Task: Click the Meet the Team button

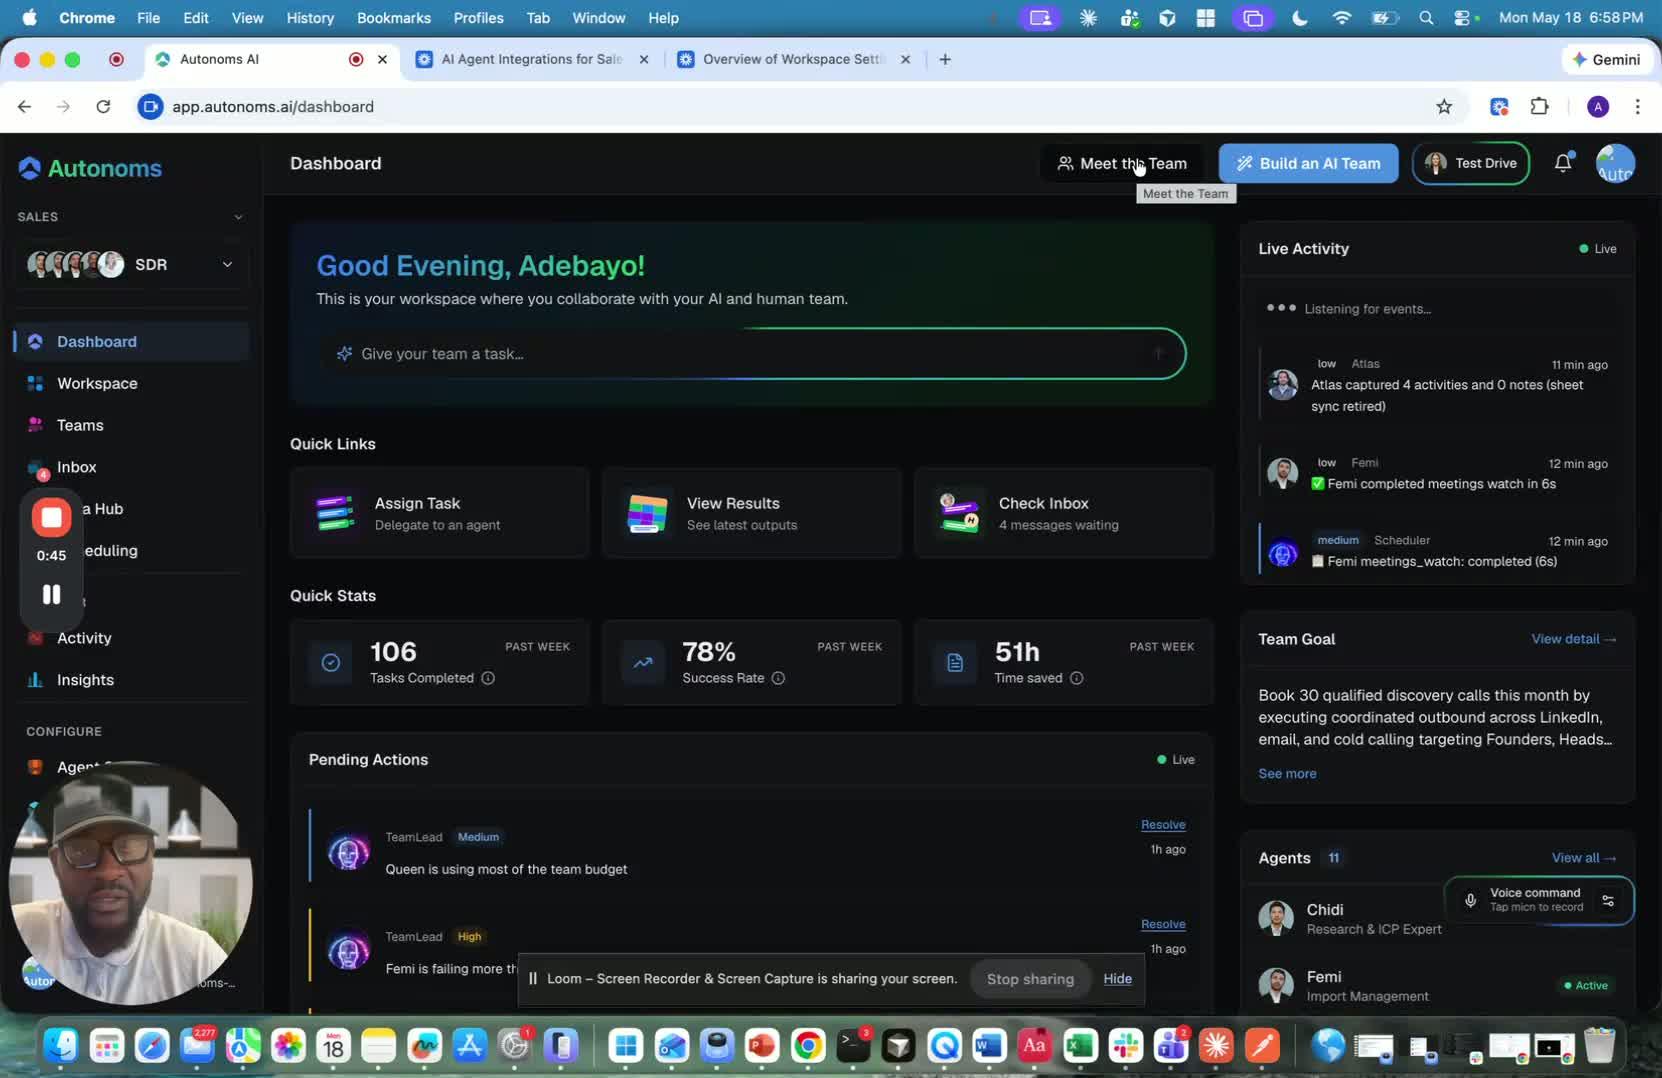Action: pyautogui.click(x=1122, y=163)
